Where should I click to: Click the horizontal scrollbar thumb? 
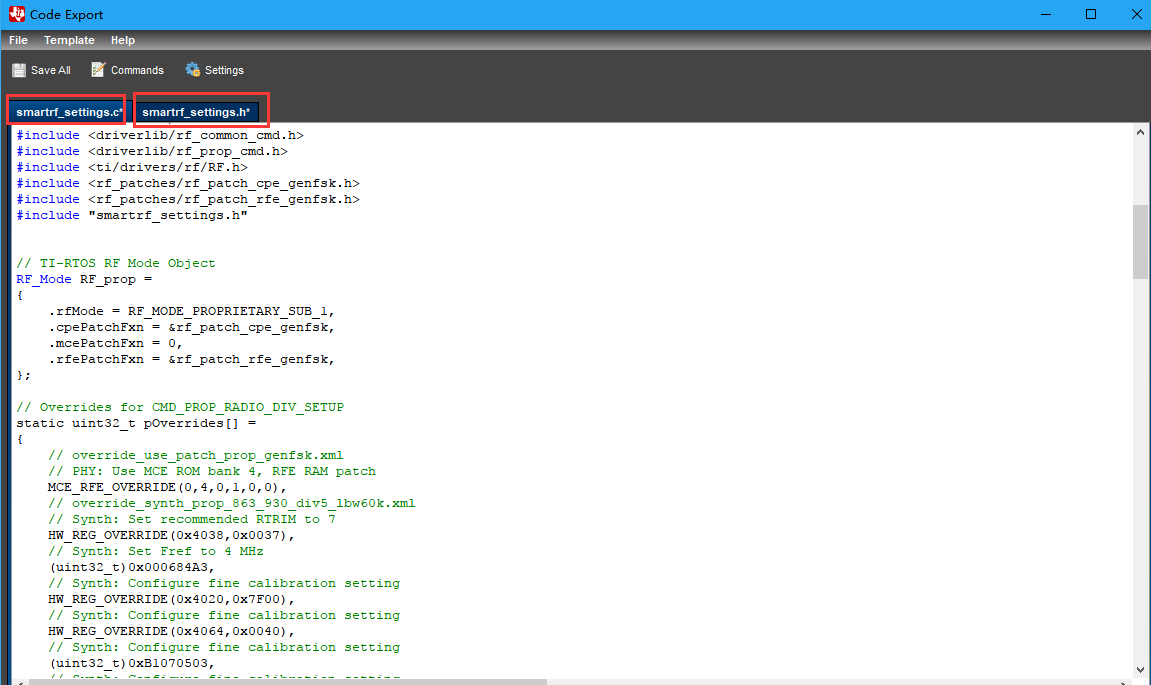click(288, 681)
